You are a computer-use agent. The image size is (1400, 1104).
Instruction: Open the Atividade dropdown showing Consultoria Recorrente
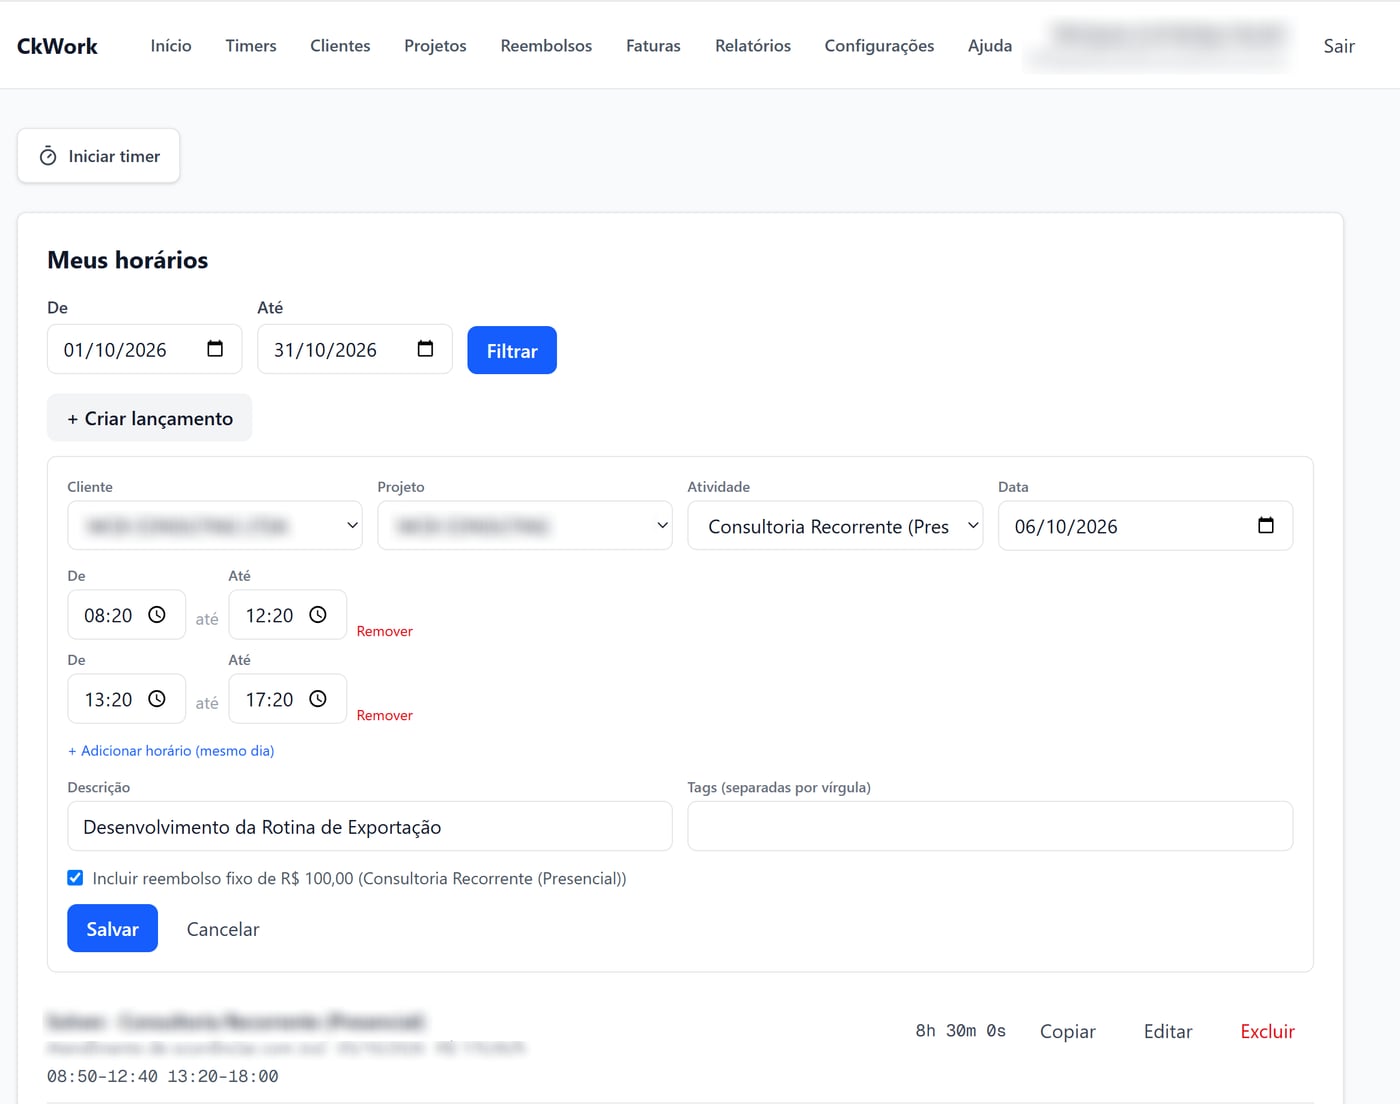point(835,526)
